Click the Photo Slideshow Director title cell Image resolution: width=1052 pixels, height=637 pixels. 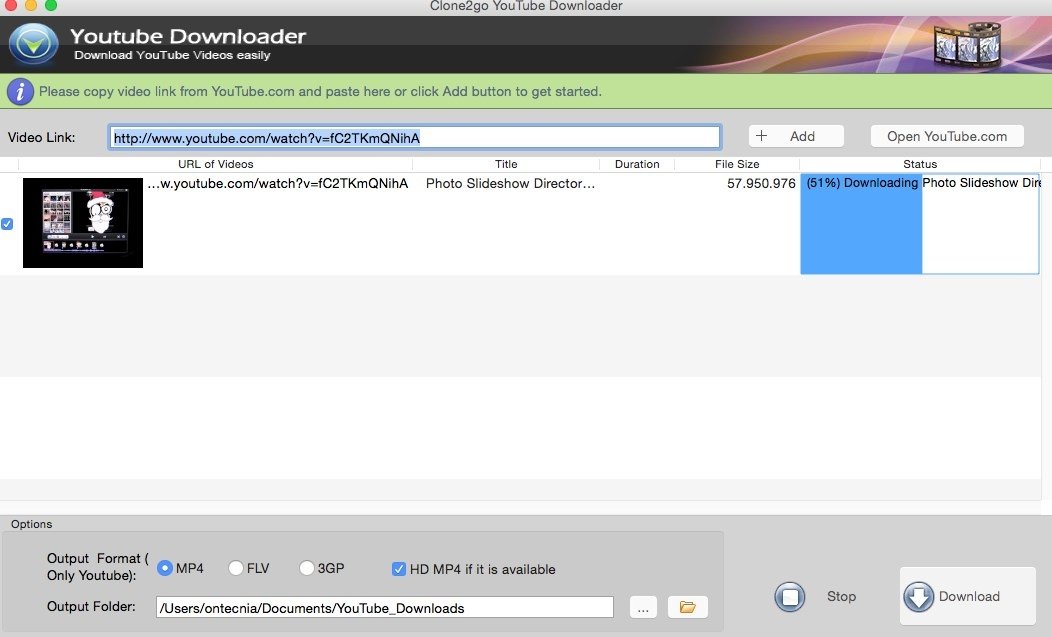tap(511, 183)
